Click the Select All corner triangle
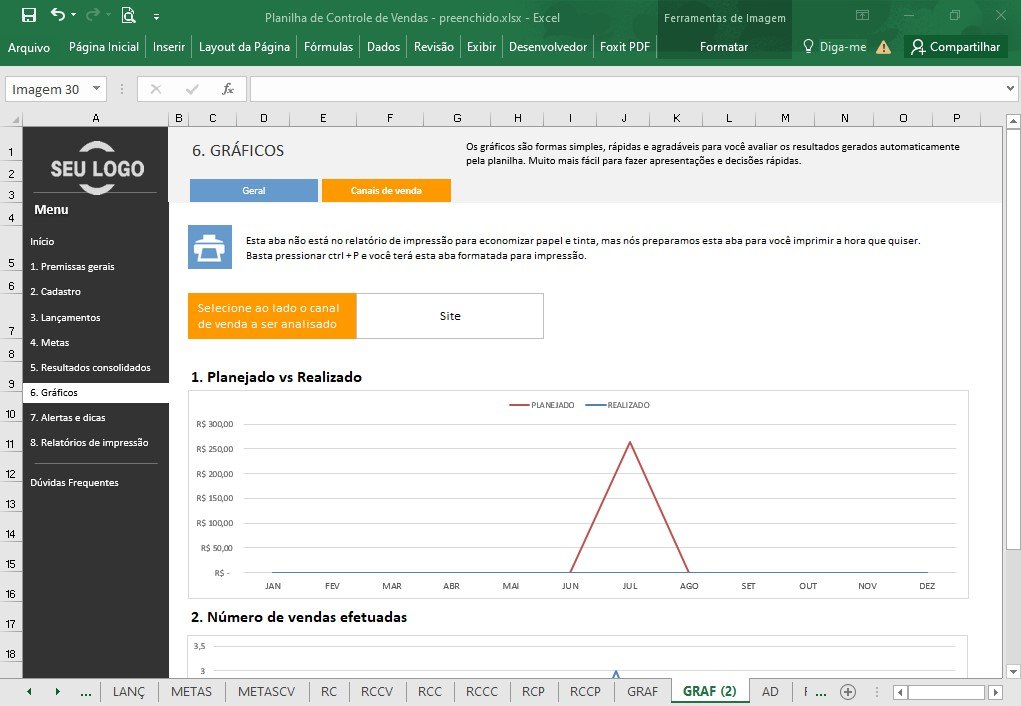1021x706 pixels. pos(16,119)
